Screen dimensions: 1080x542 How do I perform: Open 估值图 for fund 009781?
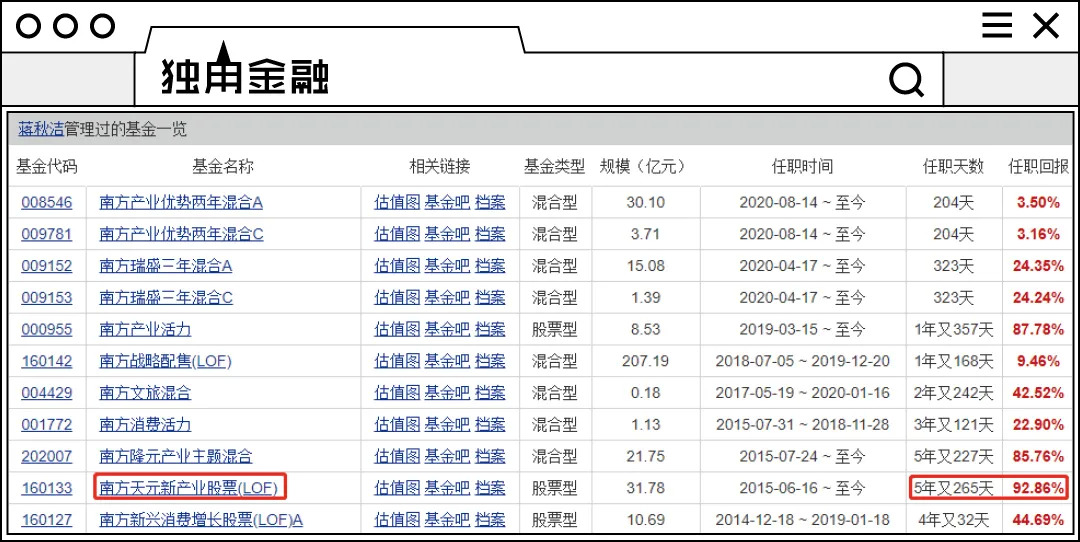[x=397, y=234]
